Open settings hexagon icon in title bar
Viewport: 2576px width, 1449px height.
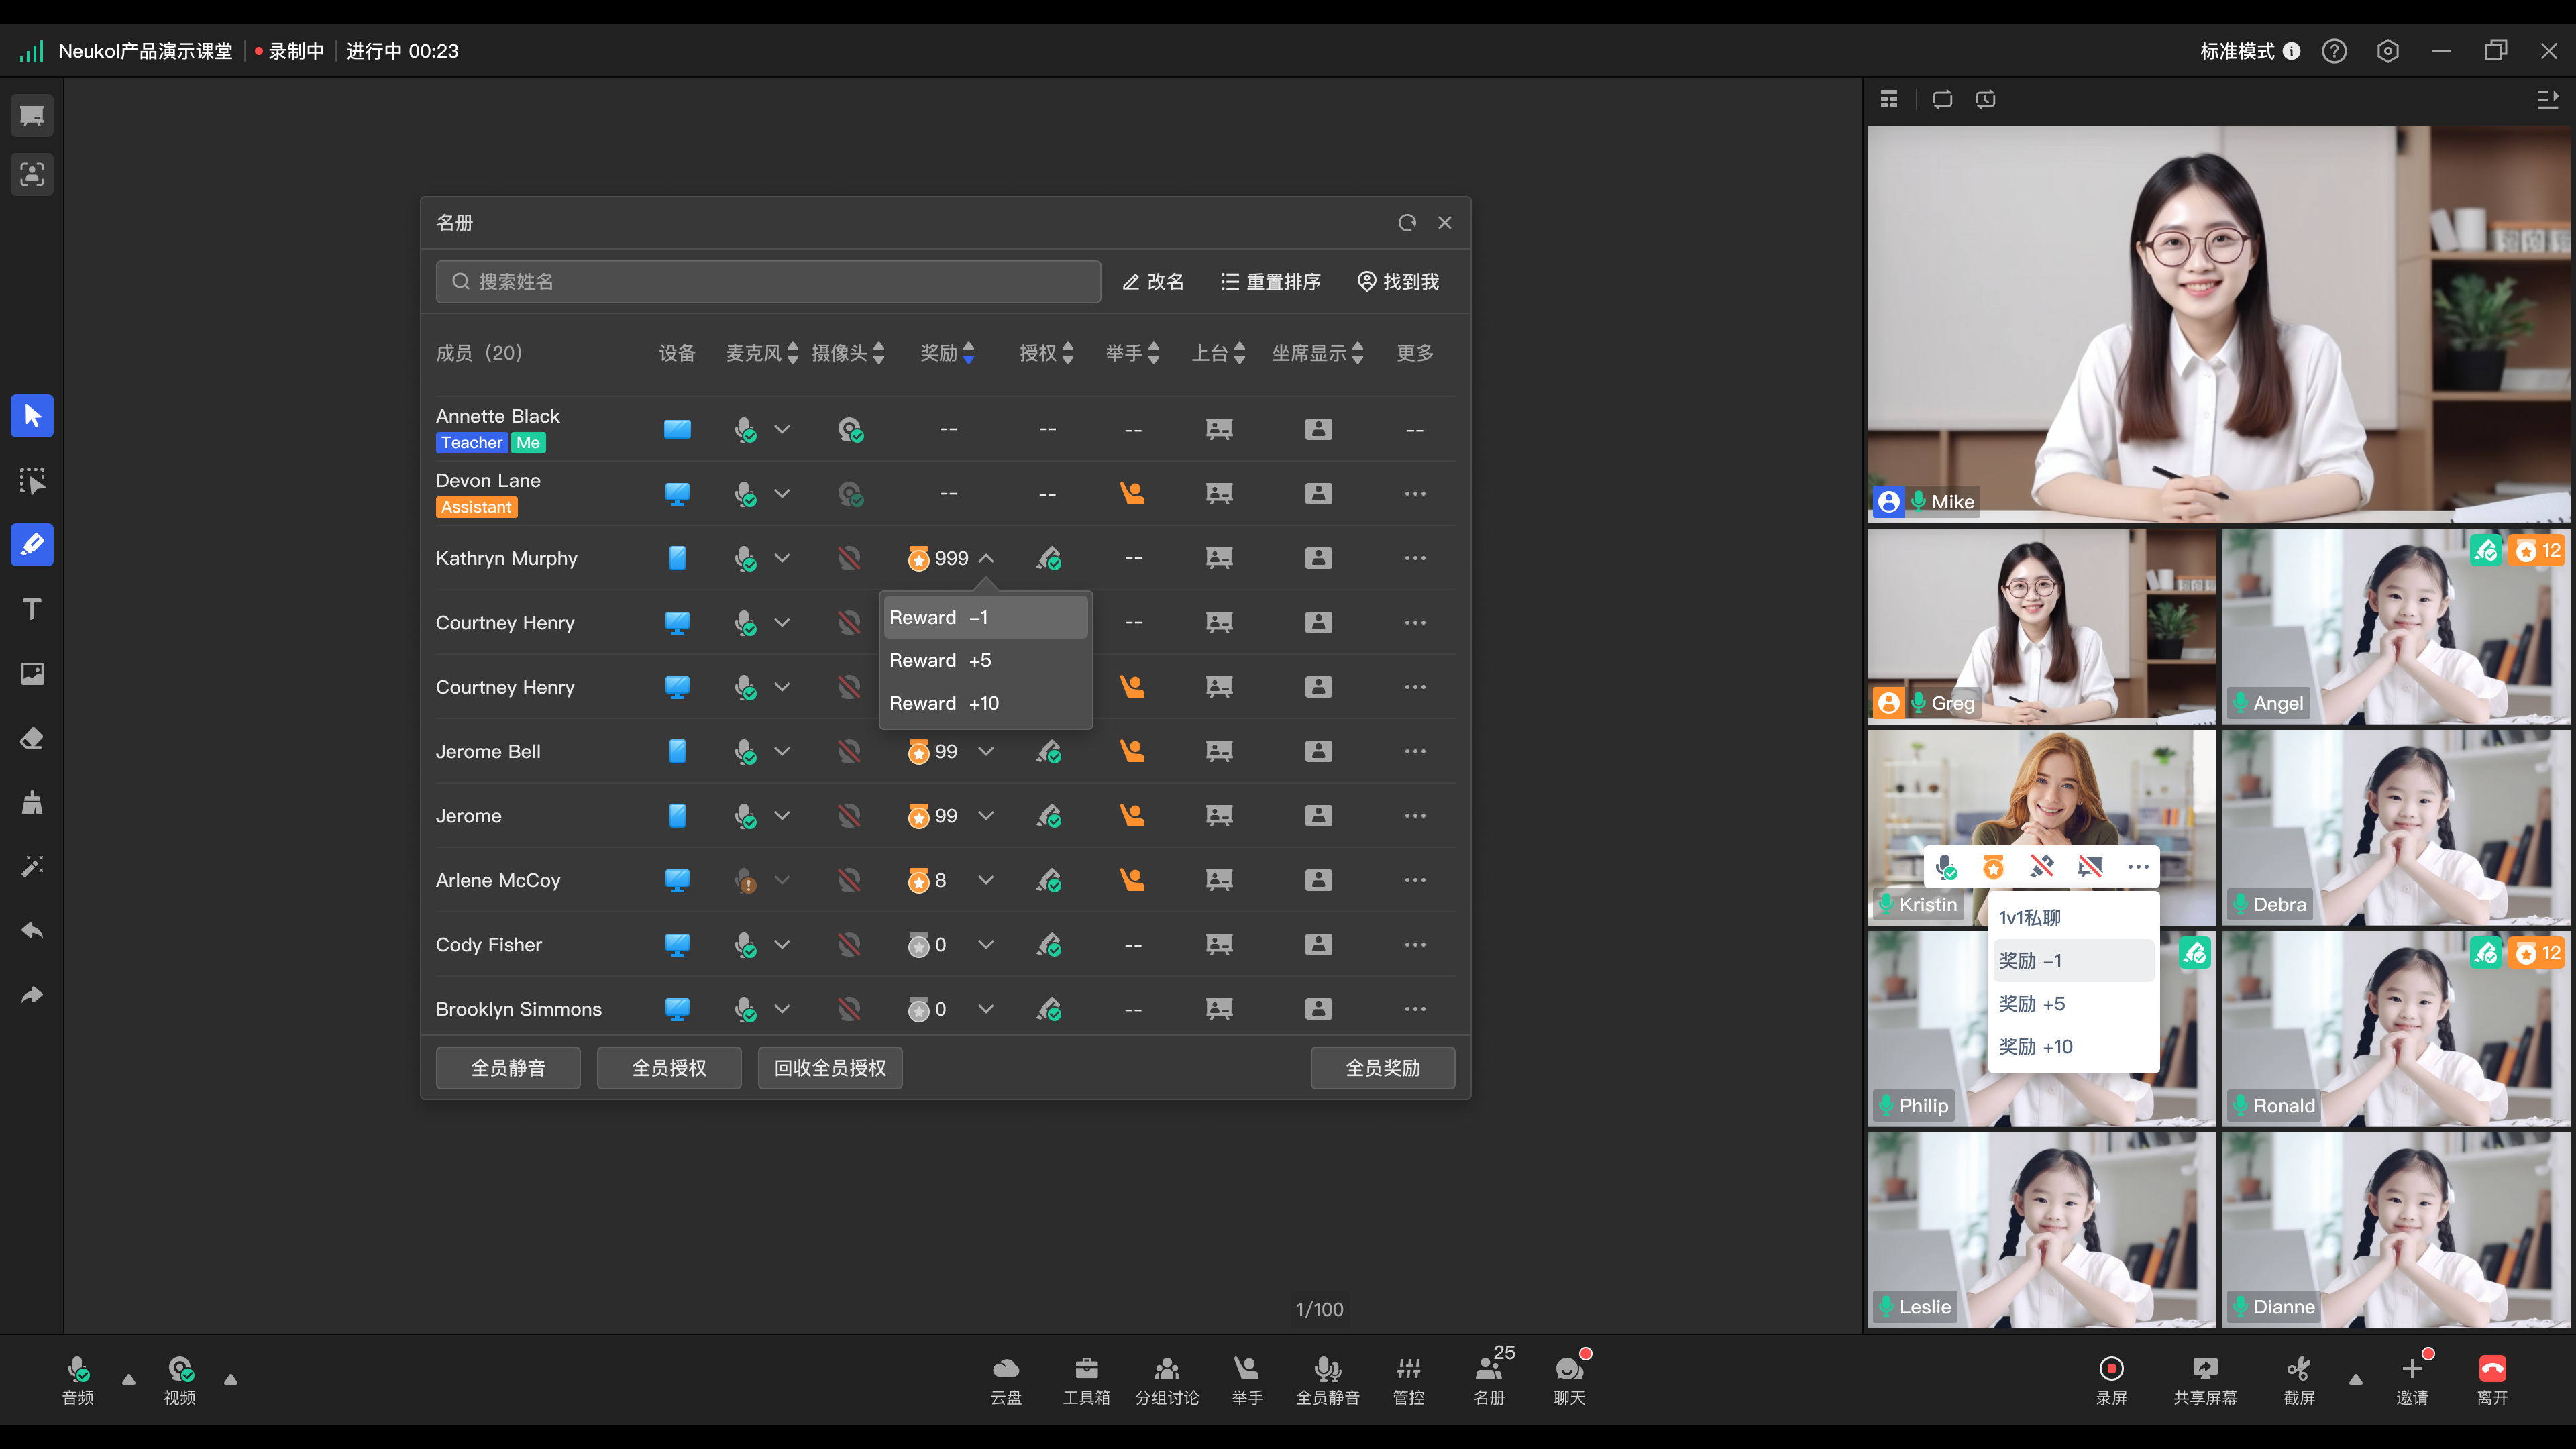2388,51
